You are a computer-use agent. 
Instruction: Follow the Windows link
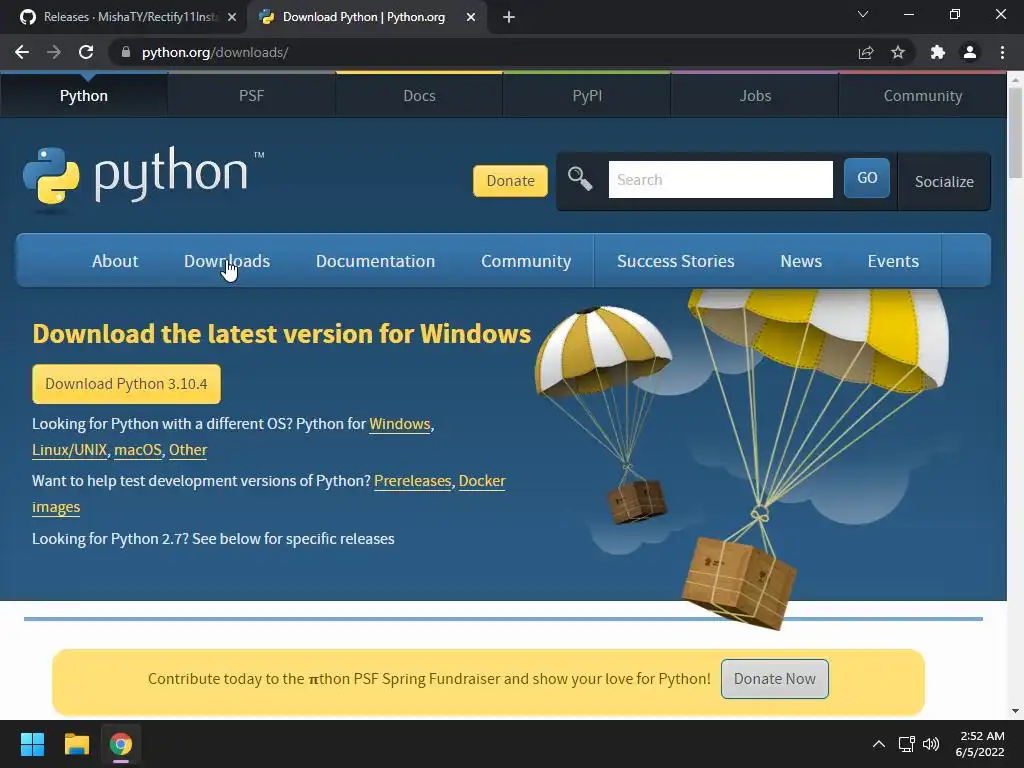point(400,424)
